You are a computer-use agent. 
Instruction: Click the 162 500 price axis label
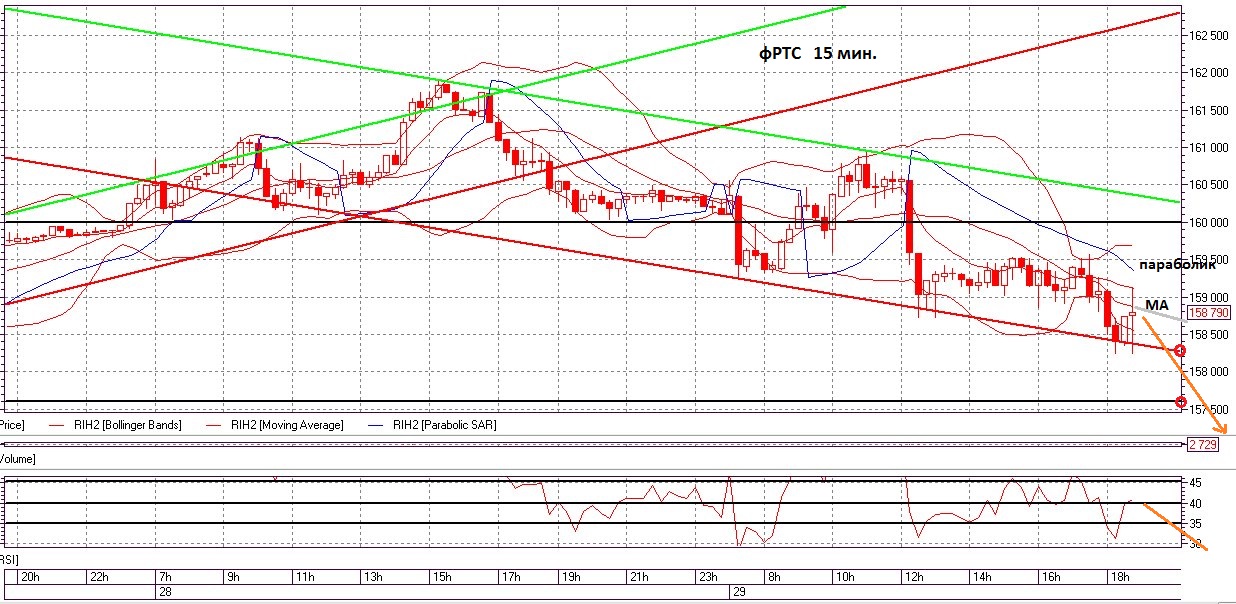[x=1207, y=36]
